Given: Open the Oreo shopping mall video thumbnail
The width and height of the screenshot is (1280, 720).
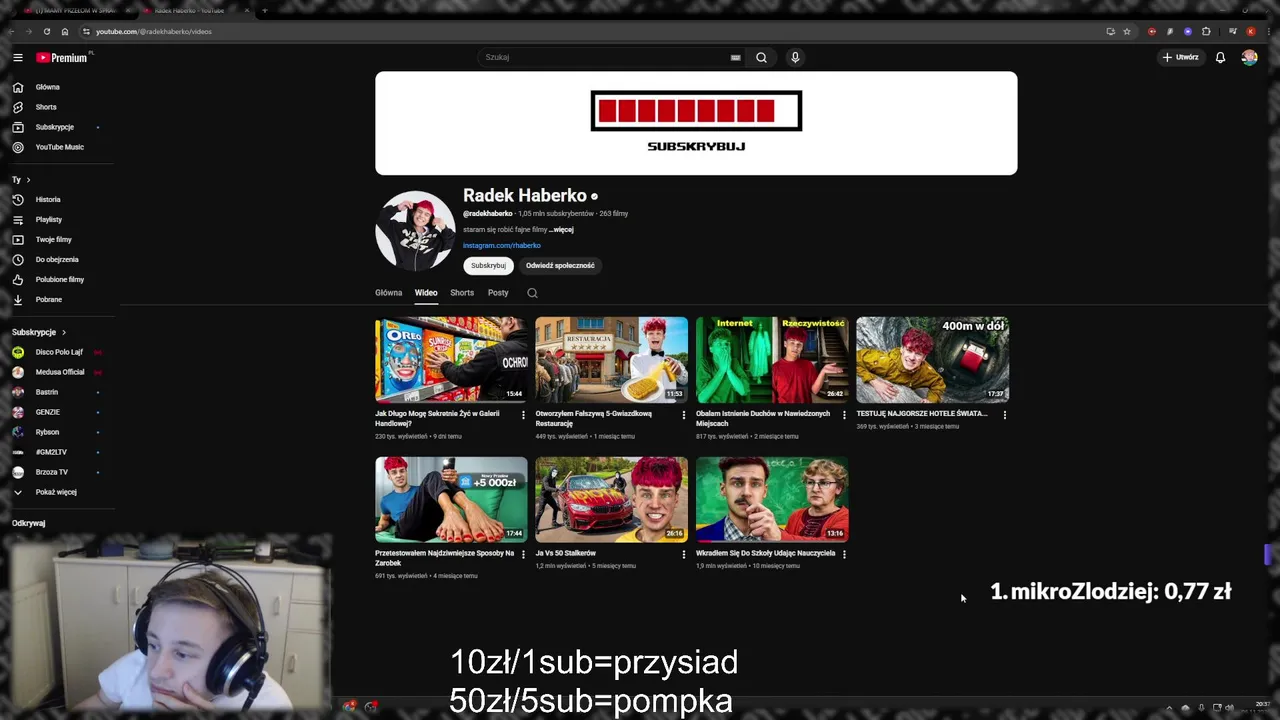Looking at the screenshot, I should pyautogui.click(x=451, y=360).
